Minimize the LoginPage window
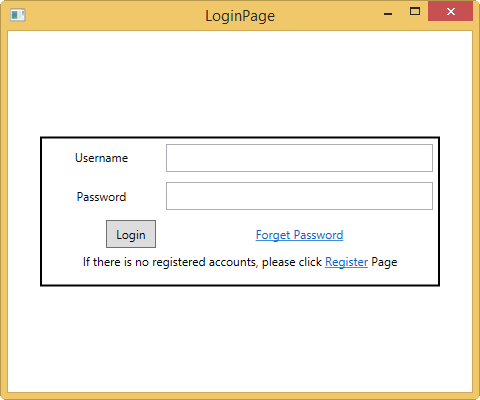The image size is (480, 400). [x=388, y=14]
